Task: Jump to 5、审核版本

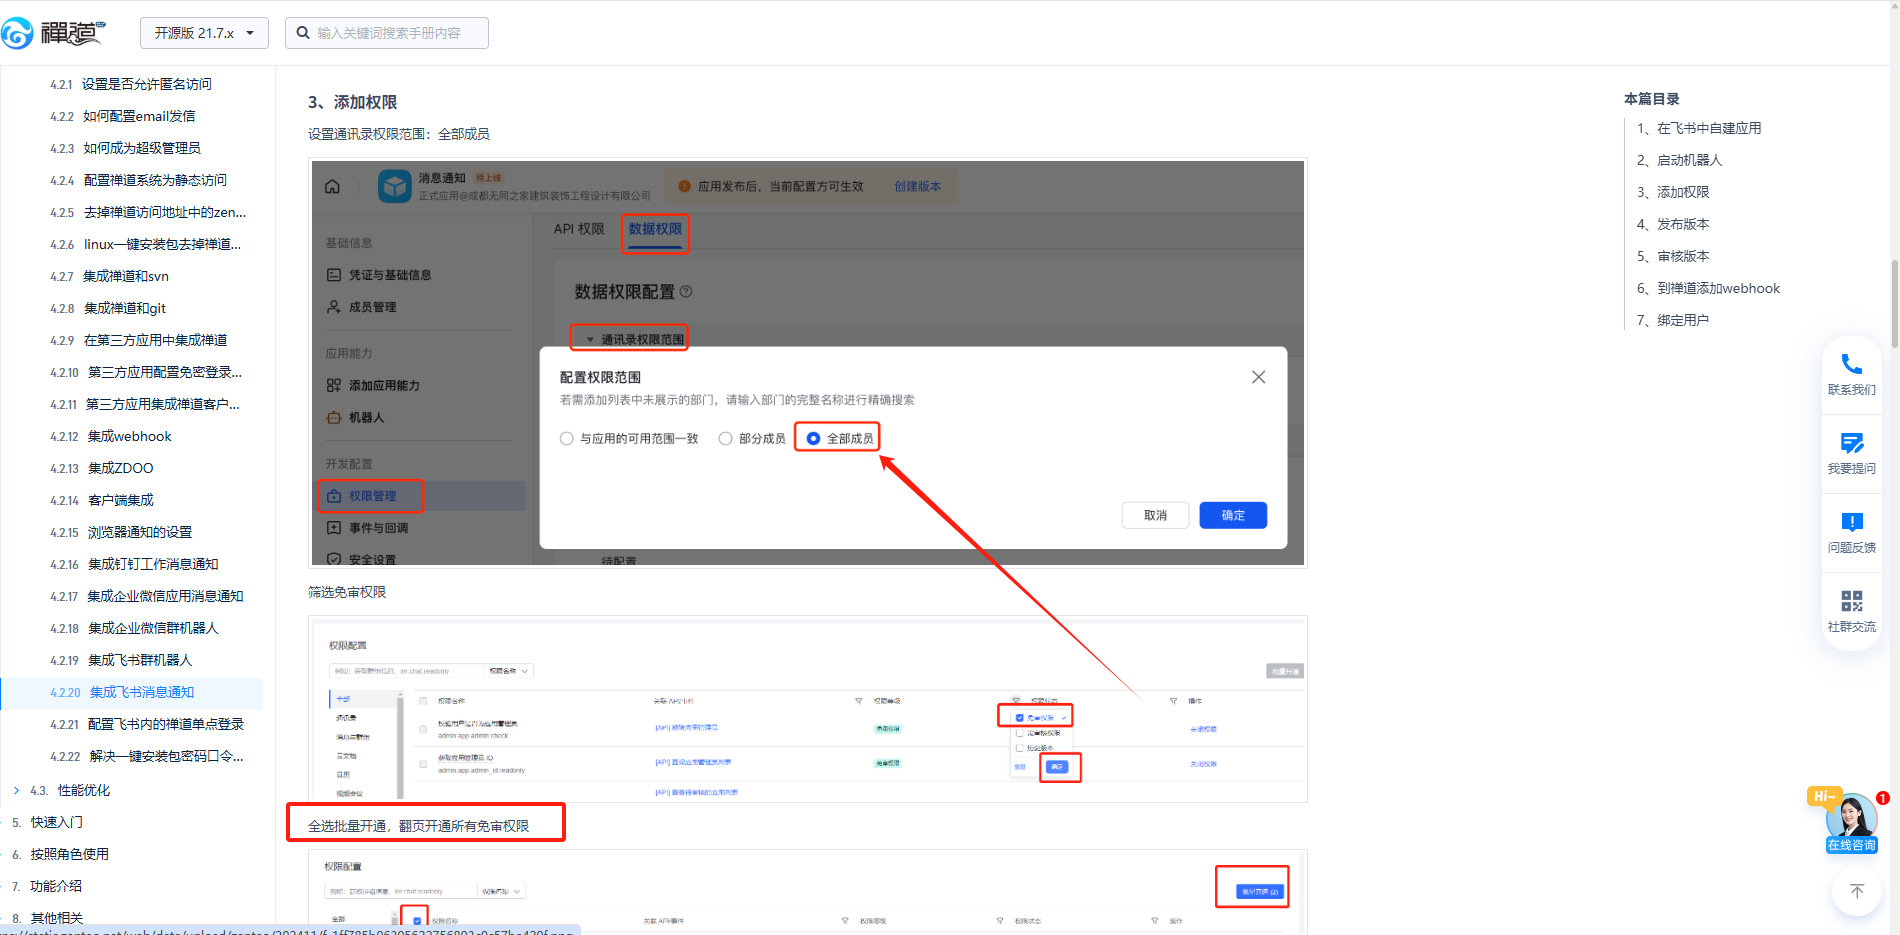Action: (x=1673, y=256)
